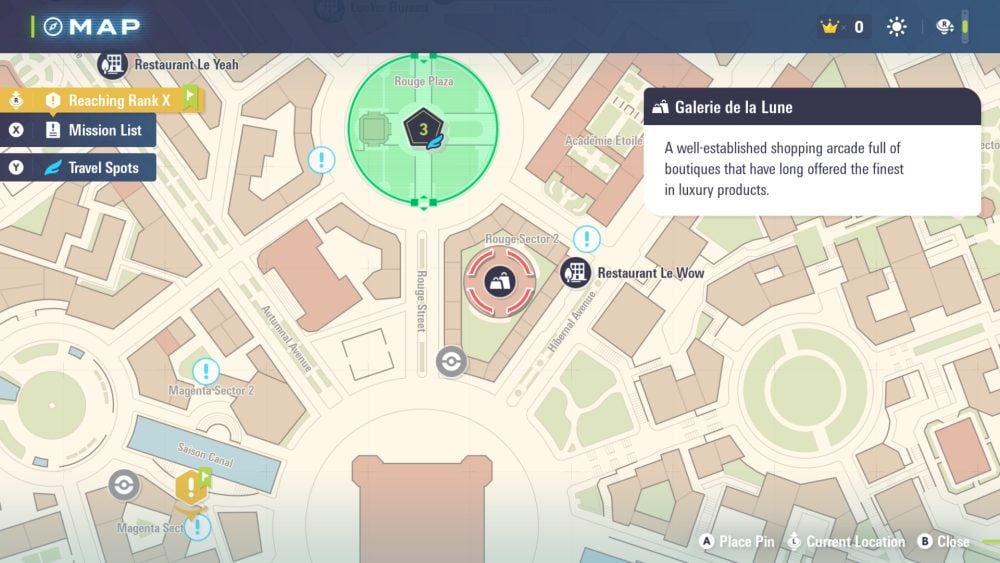Click the Pokémon Center icon below Saison Canal
The width and height of the screenshot is (1000, 563).
(124, 485)
